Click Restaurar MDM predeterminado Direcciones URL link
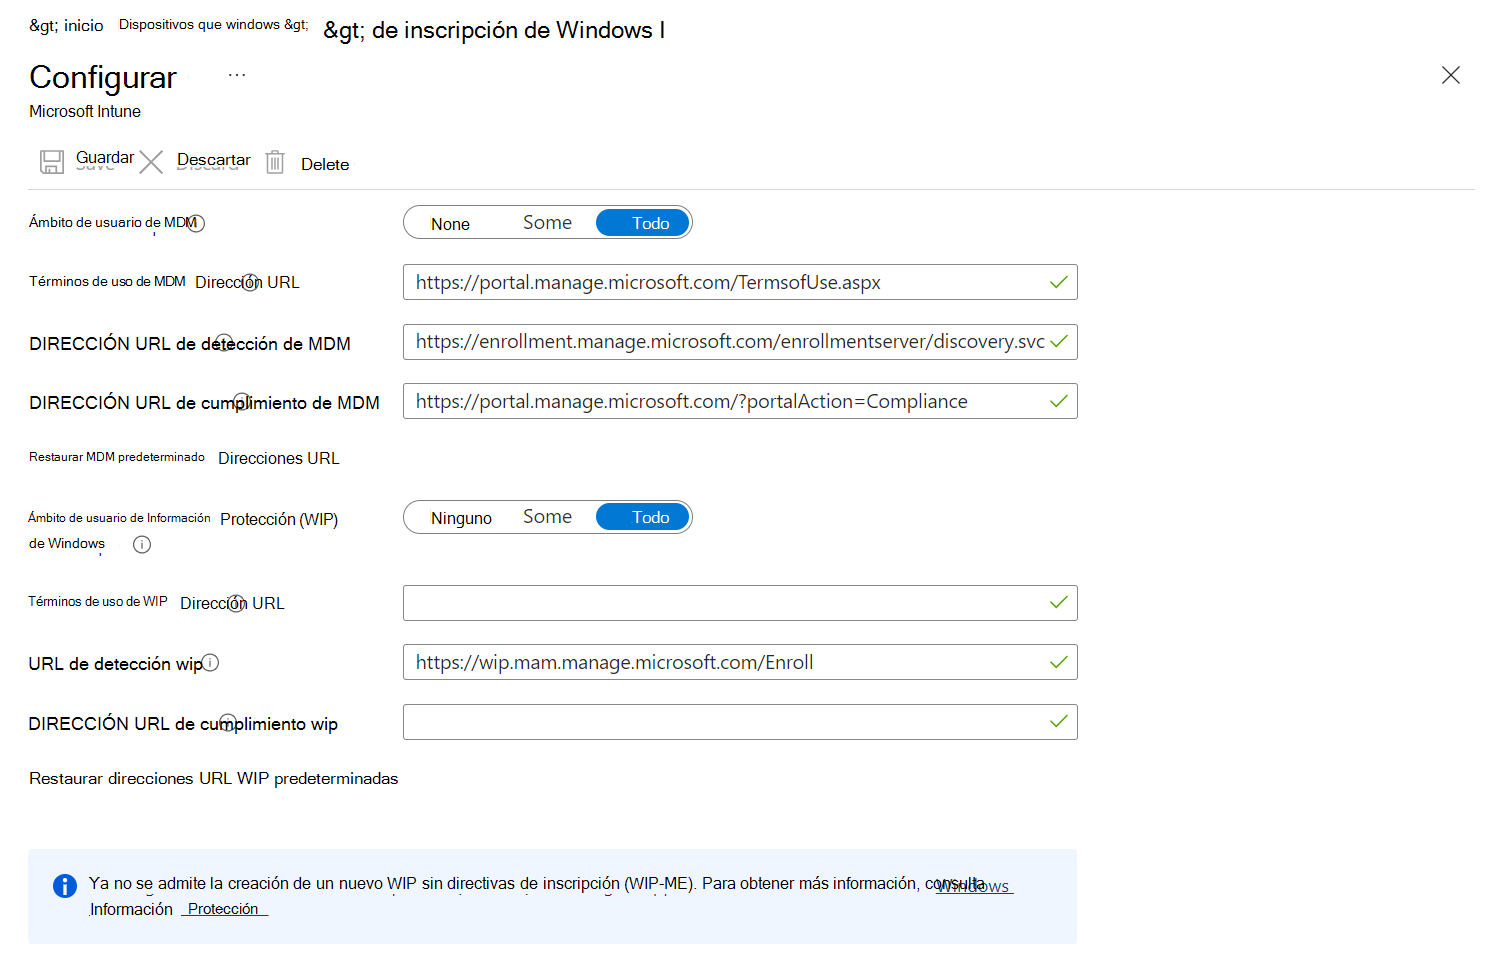This screenshot has width=1492, height=970. click(184, 458)
